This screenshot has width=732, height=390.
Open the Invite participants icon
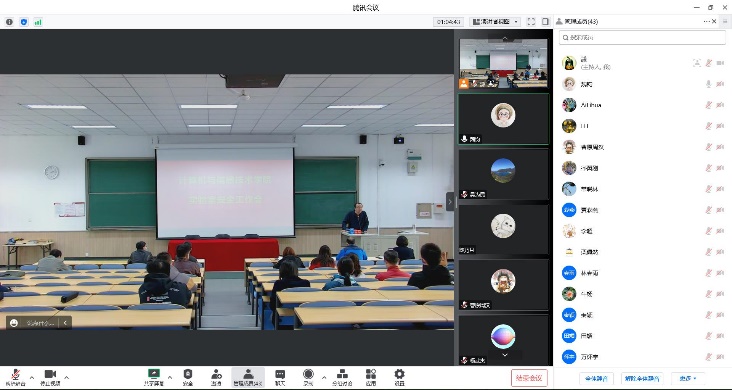pyautogui.click(x=216, y=376)
